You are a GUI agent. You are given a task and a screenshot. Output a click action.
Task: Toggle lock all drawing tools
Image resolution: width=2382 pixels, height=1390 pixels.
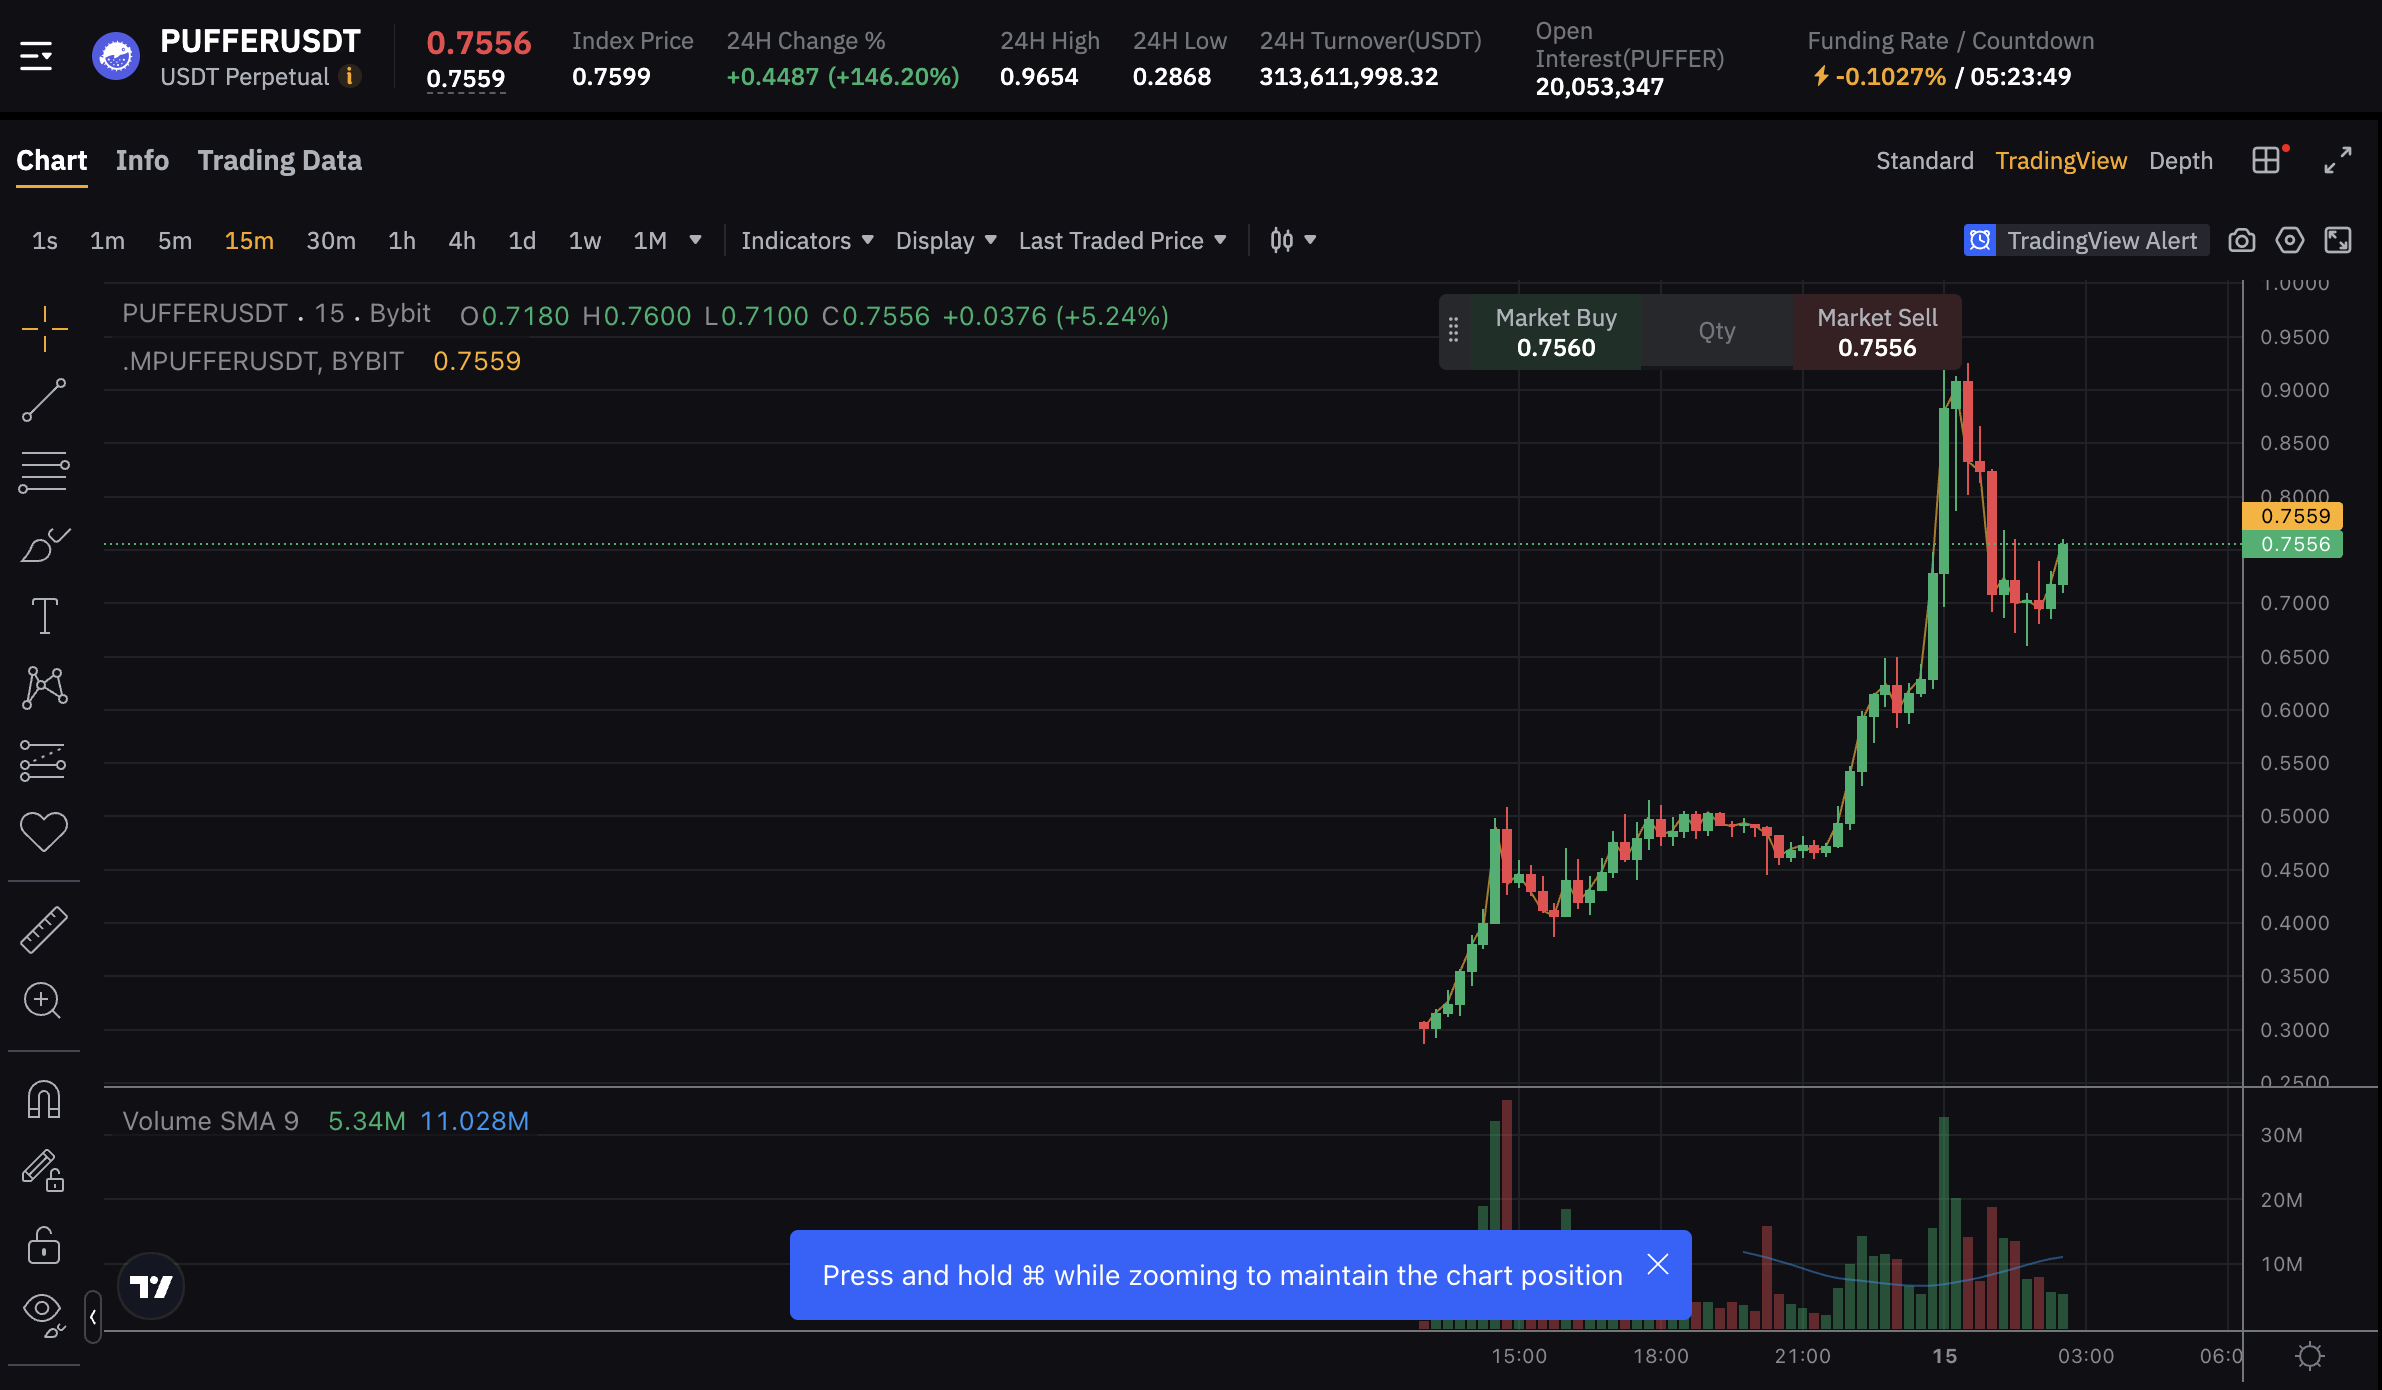44,1246
